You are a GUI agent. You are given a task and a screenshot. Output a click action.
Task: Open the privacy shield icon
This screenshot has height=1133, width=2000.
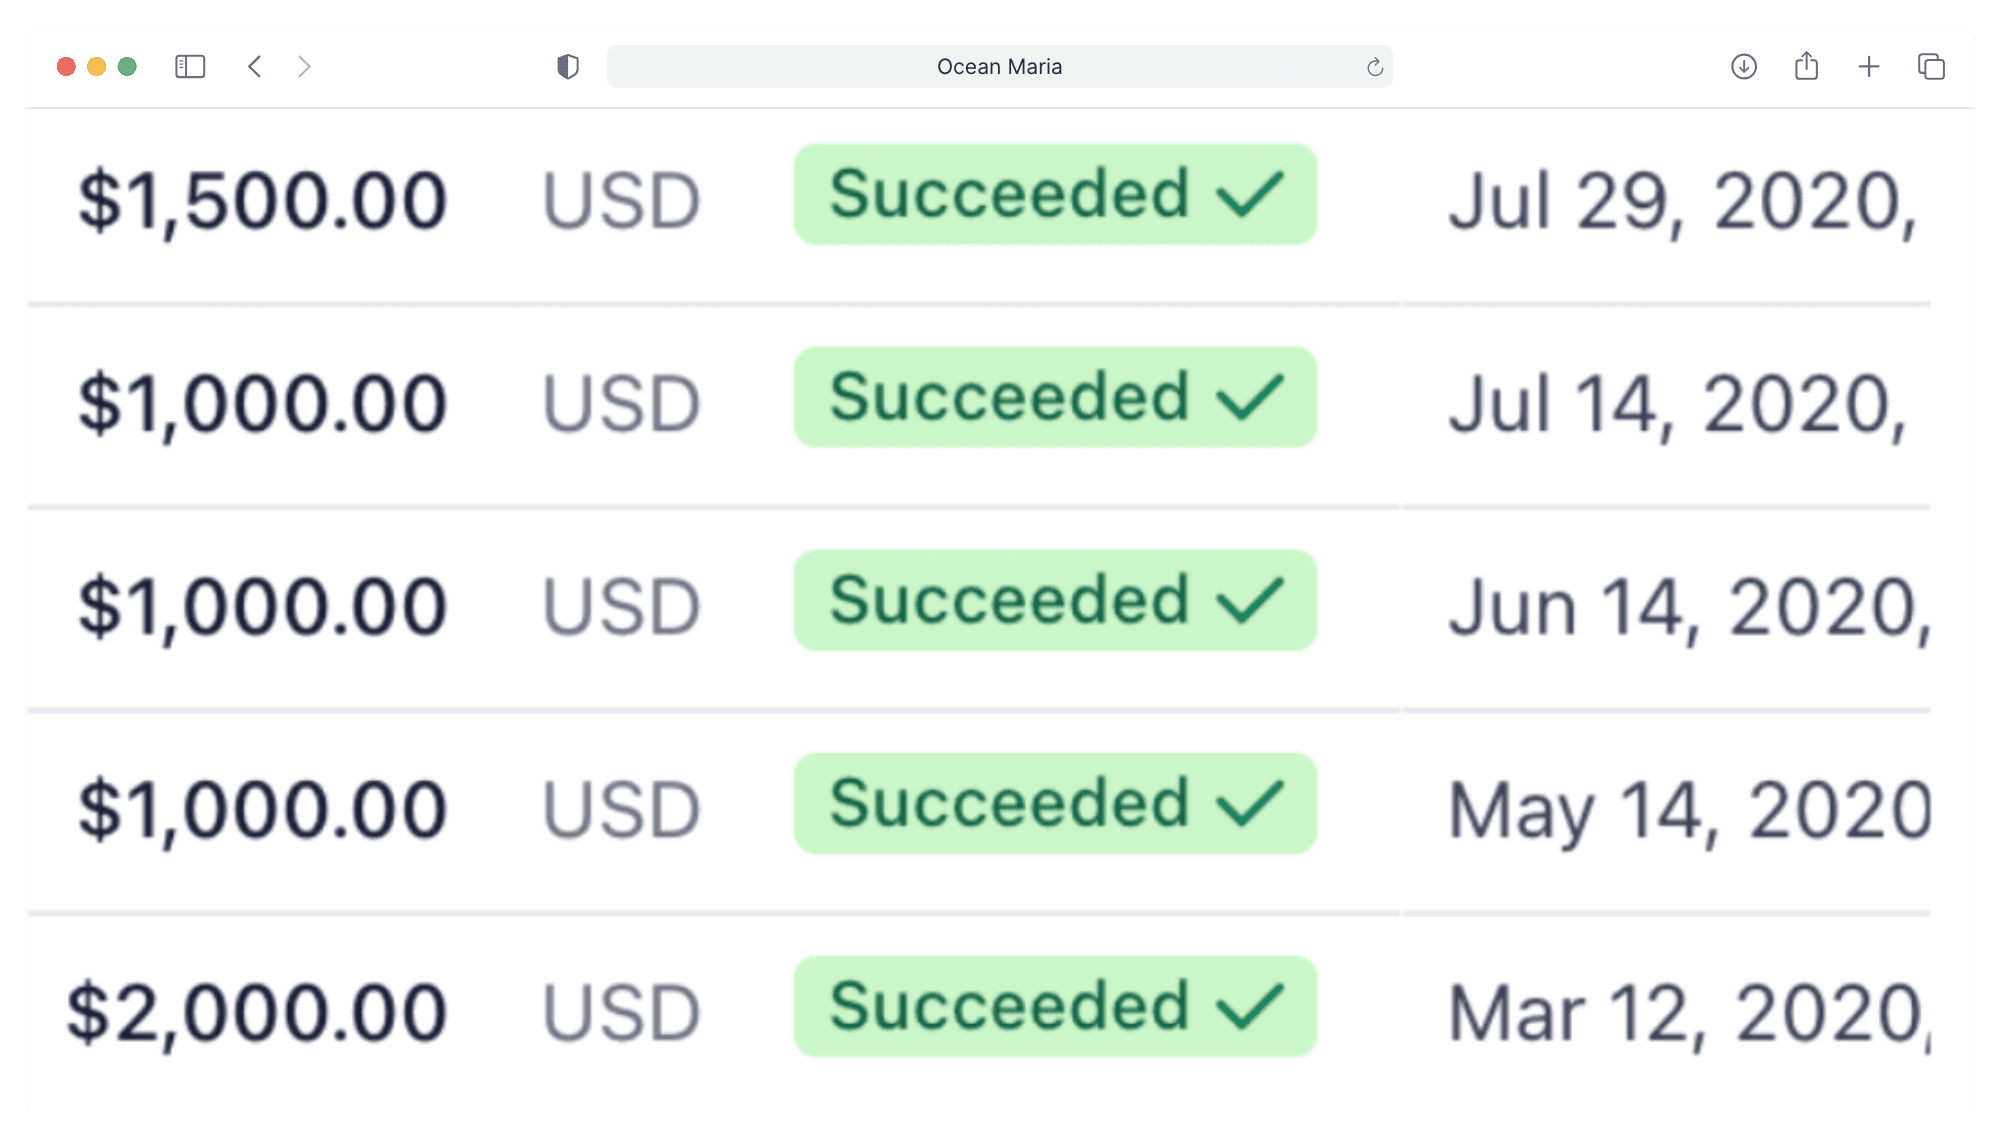tap(568, 67)
